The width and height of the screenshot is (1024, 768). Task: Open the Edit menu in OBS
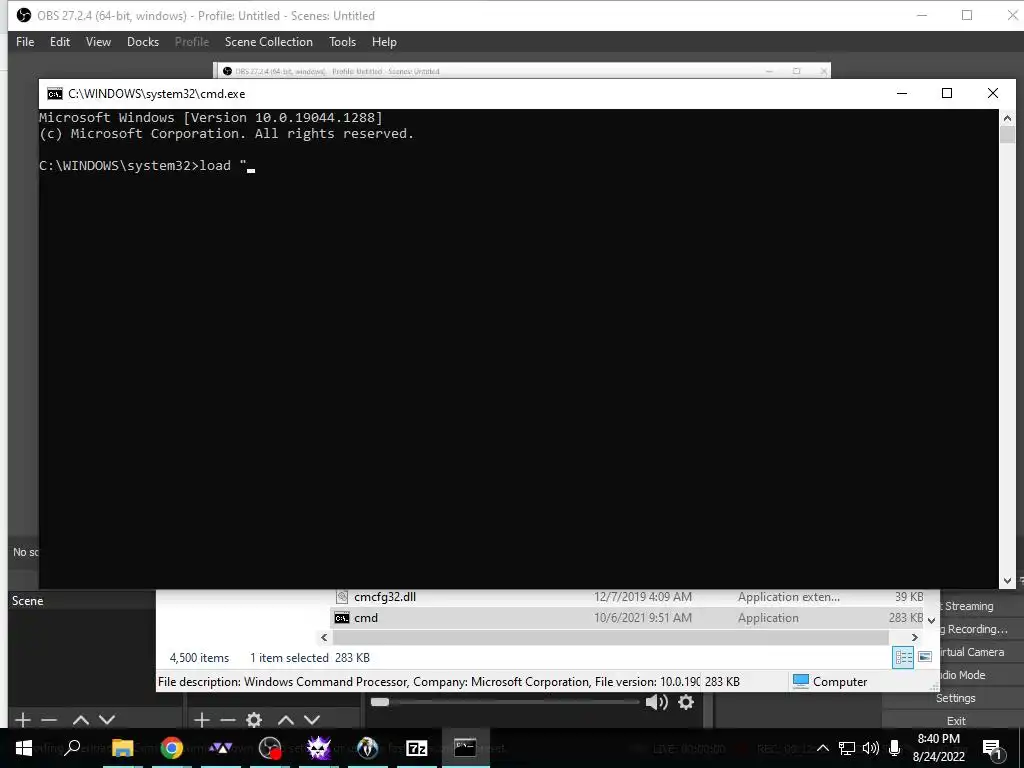click(60, 42)
